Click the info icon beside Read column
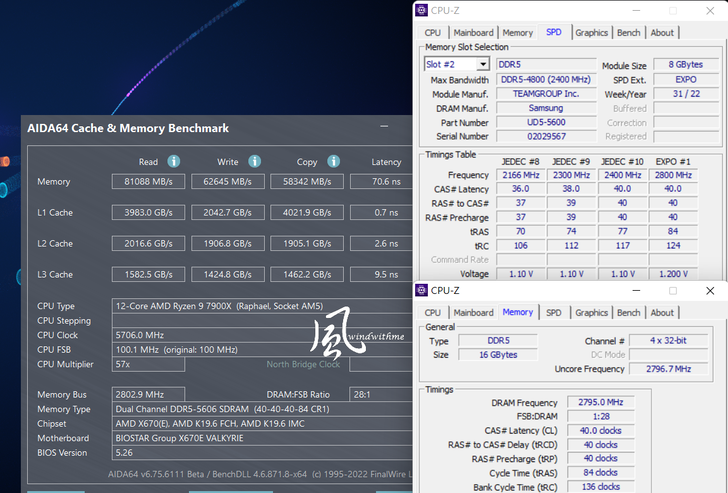Viewport: 728px width, 493px height. [x=174, y=161]
